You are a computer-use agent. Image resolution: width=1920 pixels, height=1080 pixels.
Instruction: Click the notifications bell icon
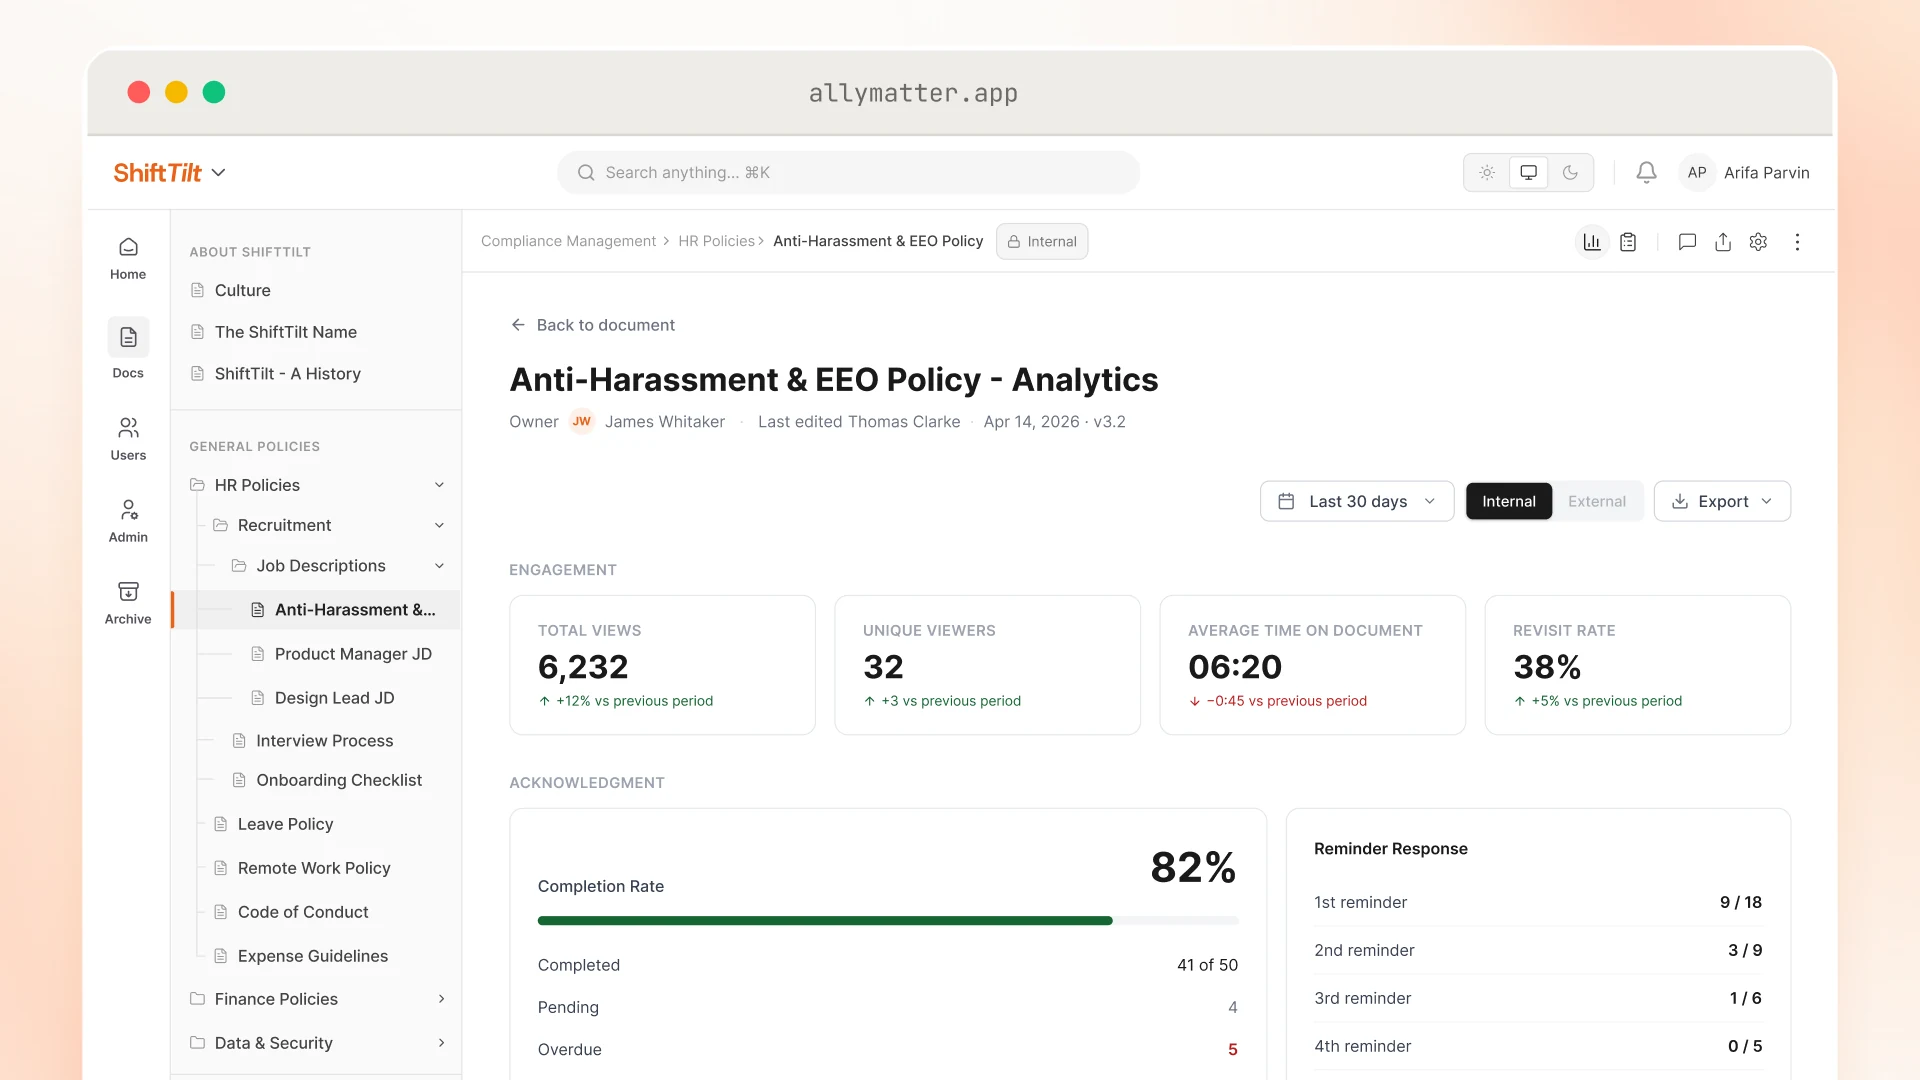click(x=1646, y=172)
